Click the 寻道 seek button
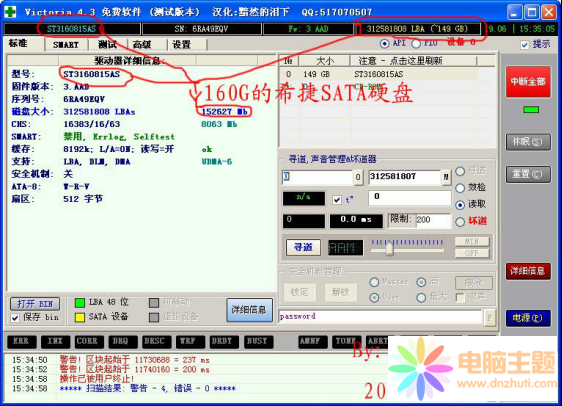The height and width of the screenshot is (406, 562). (303, 248)
